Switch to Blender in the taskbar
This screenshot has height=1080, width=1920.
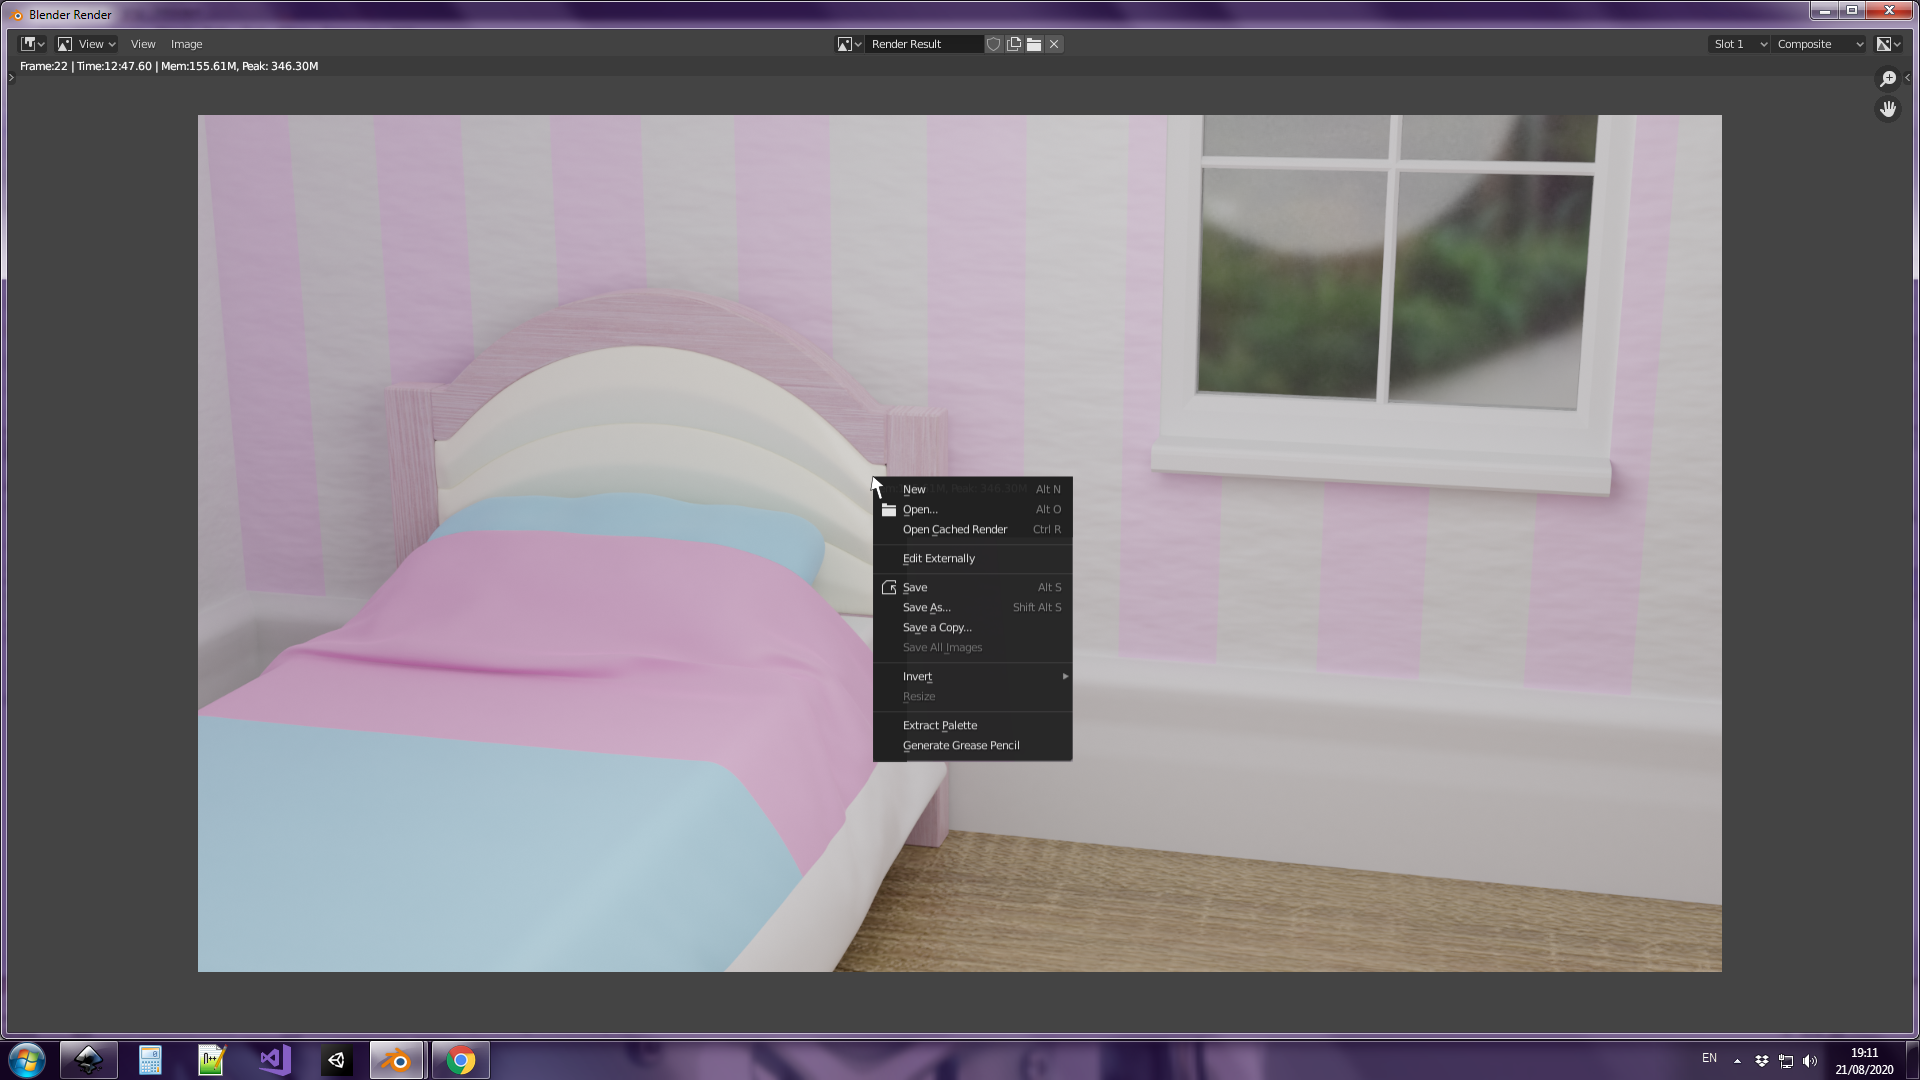[398, 1060]
